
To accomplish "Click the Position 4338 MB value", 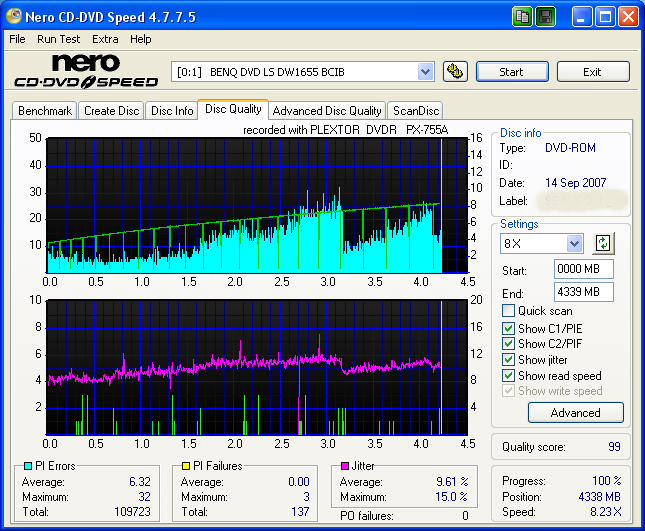I will (x=599, y=497).
